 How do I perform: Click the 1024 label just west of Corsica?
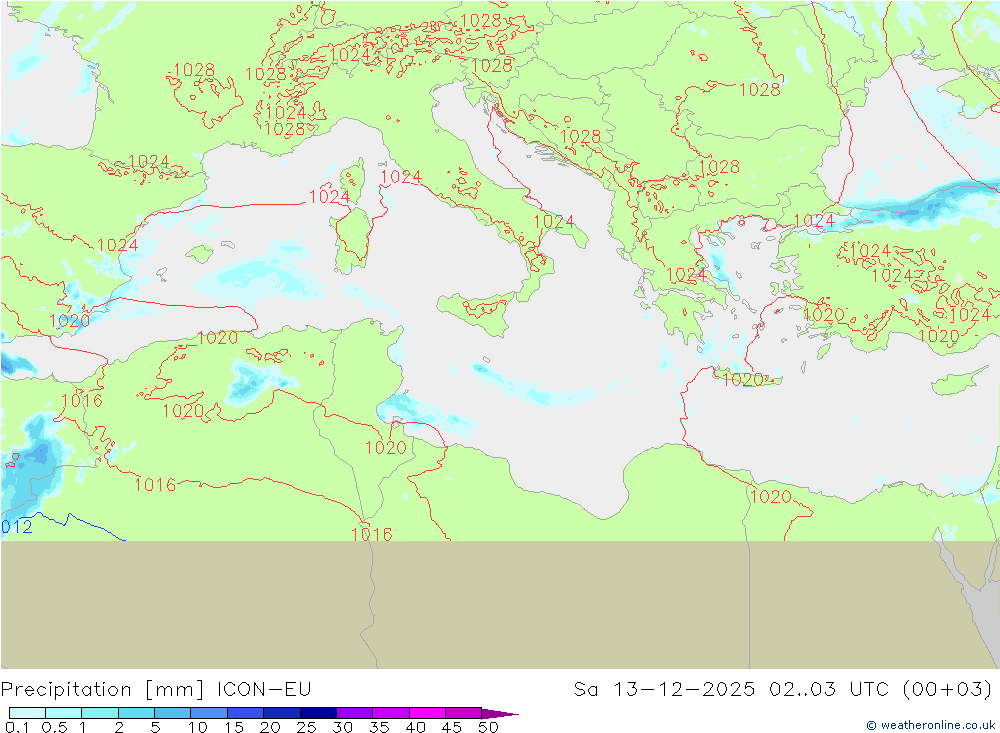click(330, 196)
